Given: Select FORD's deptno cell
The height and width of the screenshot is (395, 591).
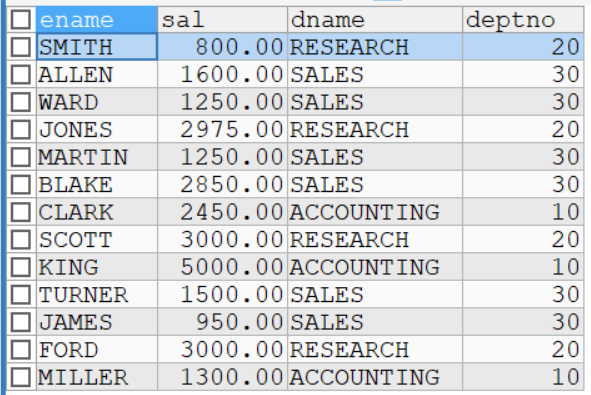Looking at the screenshot, I should 523,350.
